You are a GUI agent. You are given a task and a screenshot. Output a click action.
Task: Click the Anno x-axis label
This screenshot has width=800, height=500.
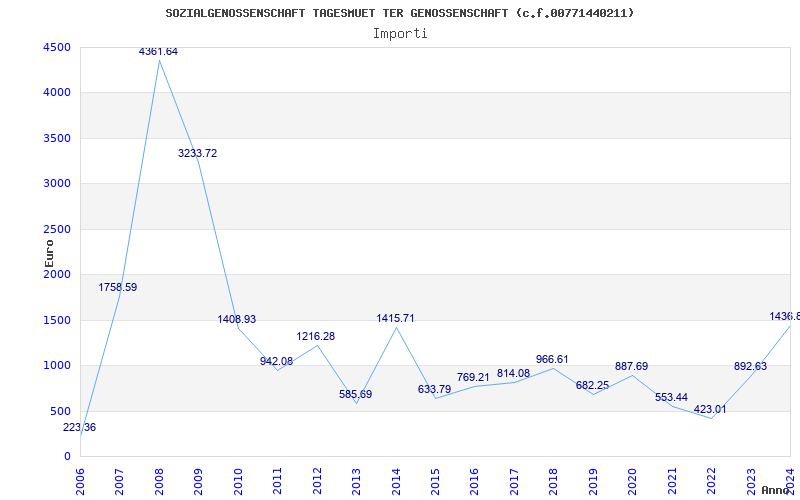(776, 490)
